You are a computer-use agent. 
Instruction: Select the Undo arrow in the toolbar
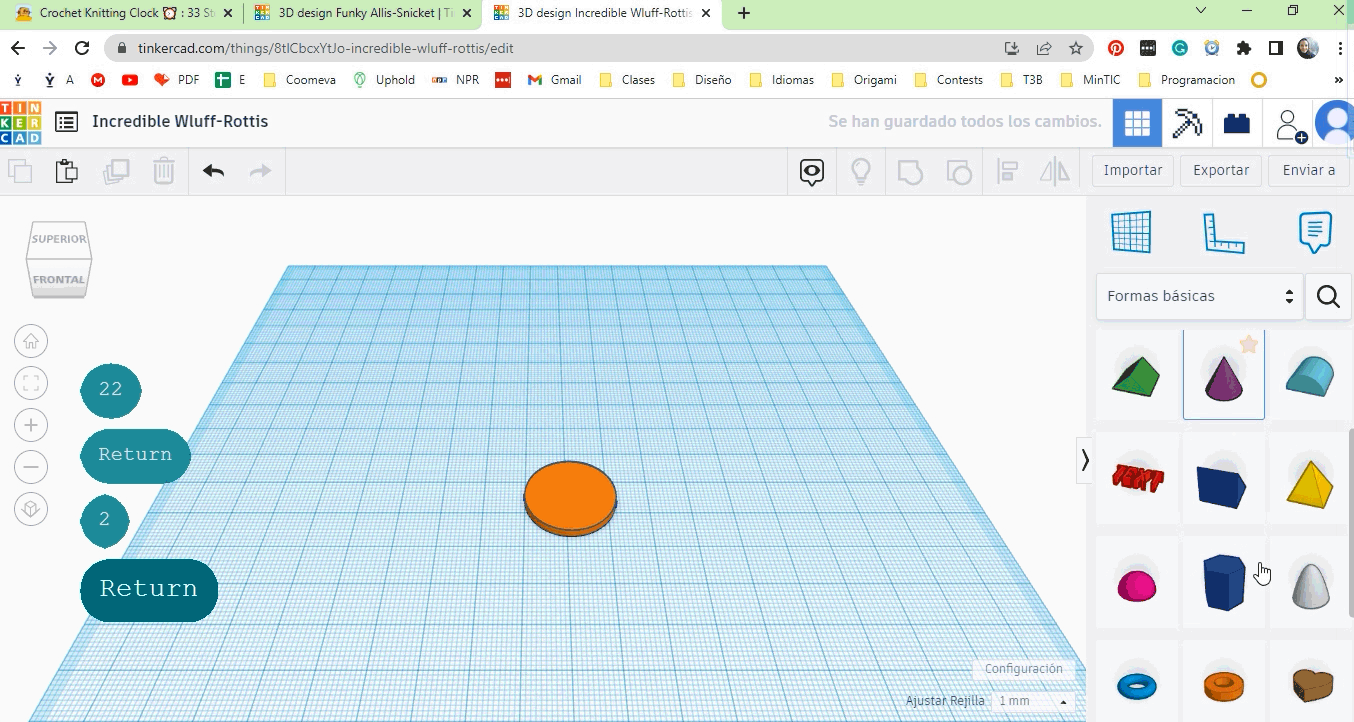coord(212,170)
